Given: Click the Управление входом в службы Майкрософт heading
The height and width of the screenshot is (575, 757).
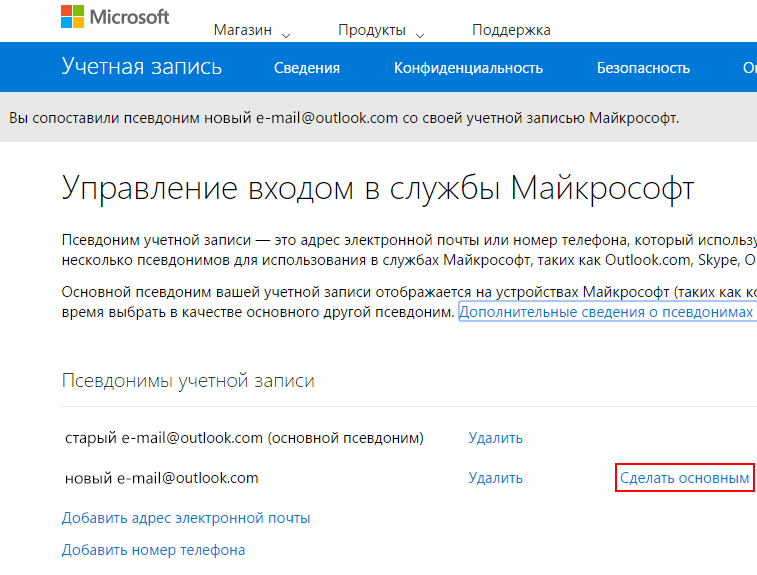Looking at the screenshot, I should coord(378,188).
